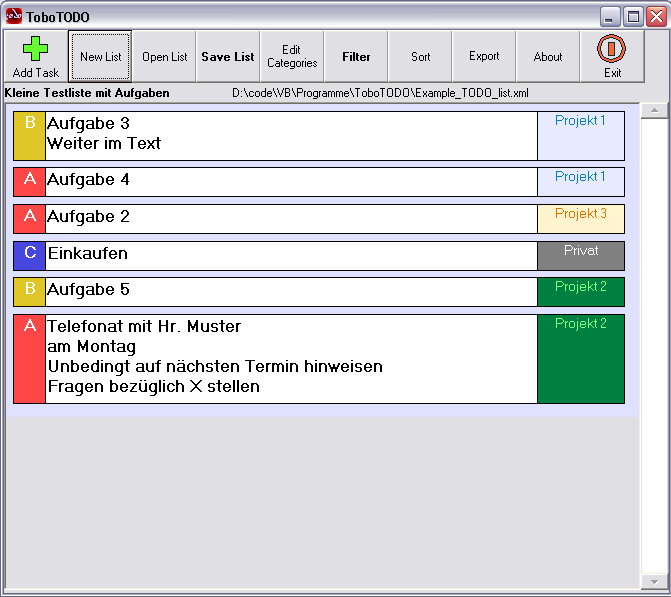This screenshot has height=597, width=671.
Task: Click blue priority C of Einkaufen
Action: pos(29,255)
